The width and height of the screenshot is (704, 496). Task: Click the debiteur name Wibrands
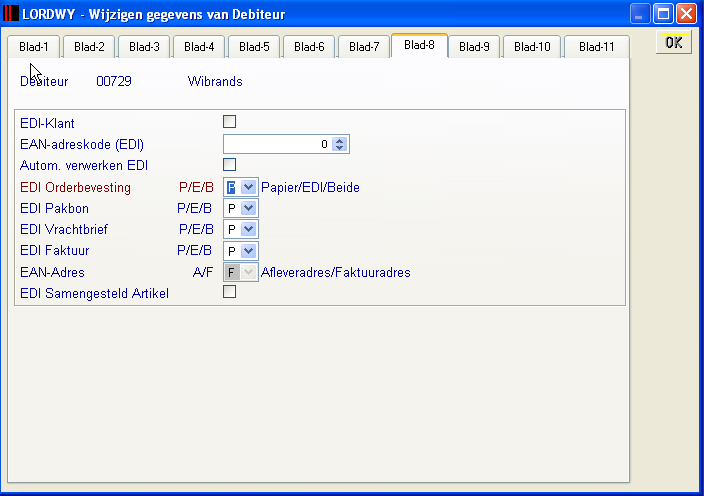(x=215, y=81)
